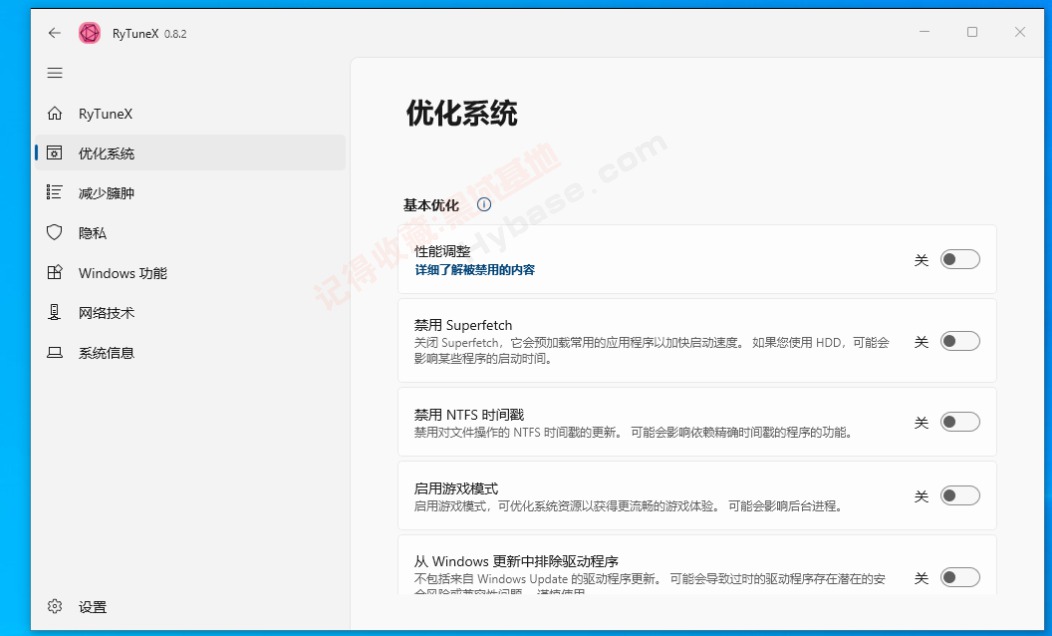Click the 基本优化 section label

[x=431, y=205]
